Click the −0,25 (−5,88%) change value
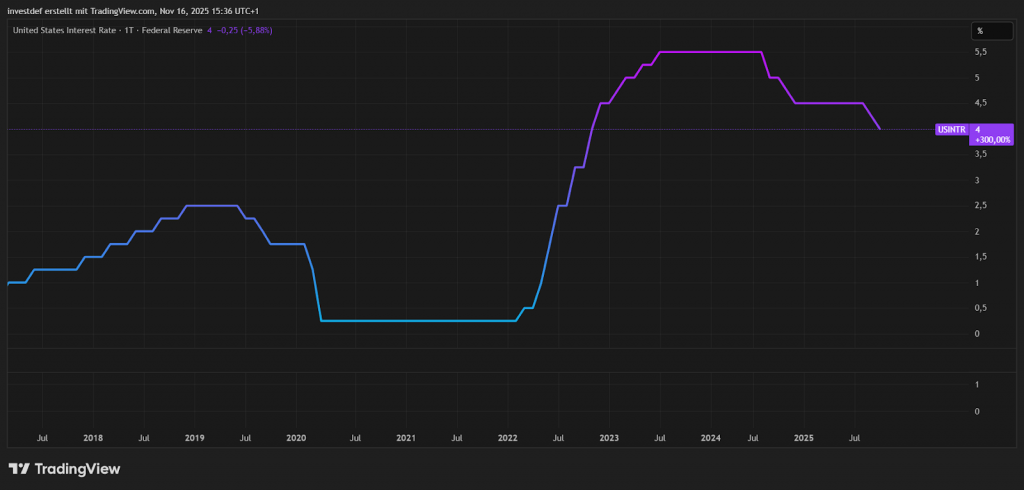Image resolution: width=1024 pixels, height=490 pixels. tap(244, 30)
